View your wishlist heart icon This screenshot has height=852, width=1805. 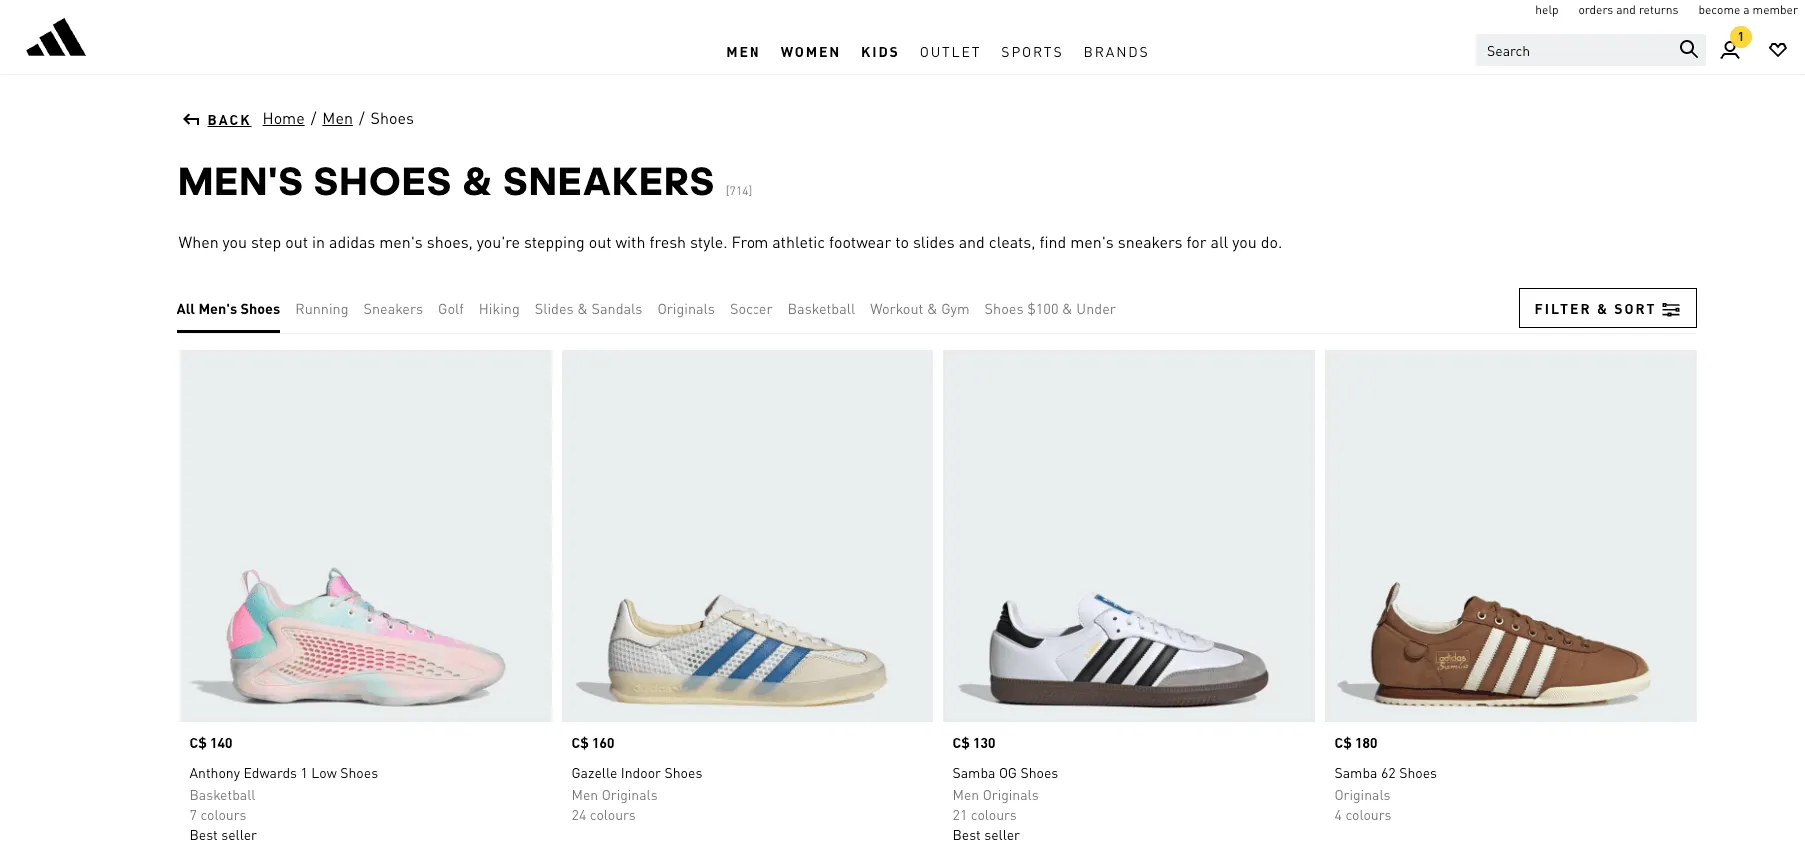[x=1778, y=49]
